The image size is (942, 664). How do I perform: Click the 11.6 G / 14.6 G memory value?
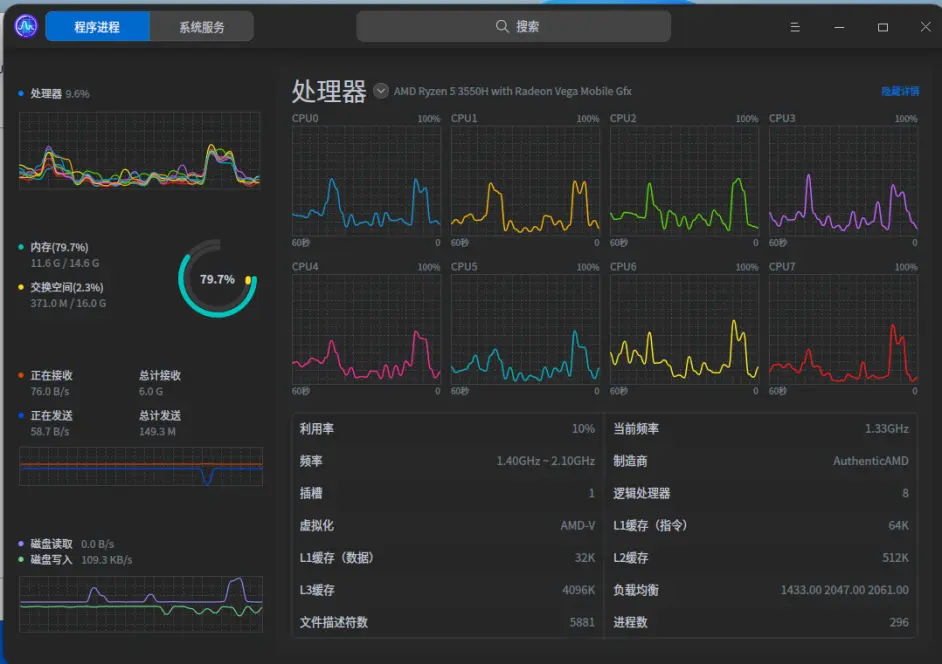pos(65,263)
